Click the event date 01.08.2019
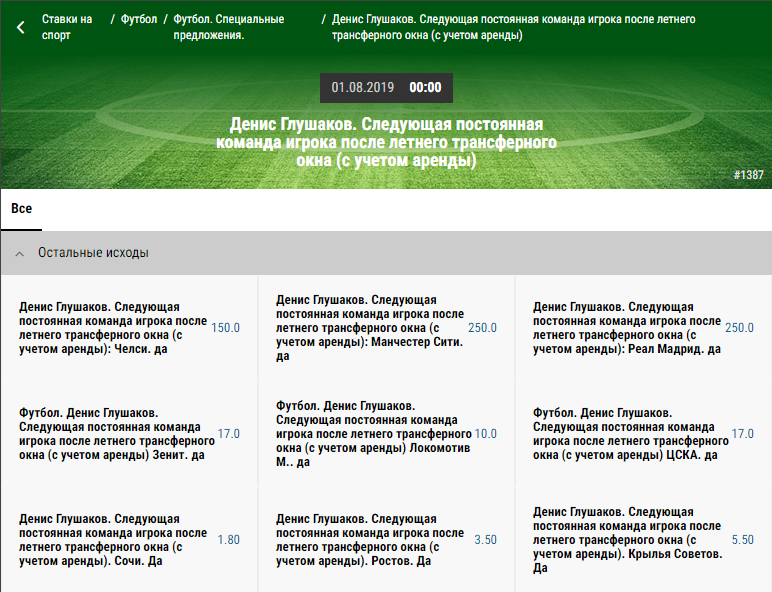772x592 pixels. [362, 88]
